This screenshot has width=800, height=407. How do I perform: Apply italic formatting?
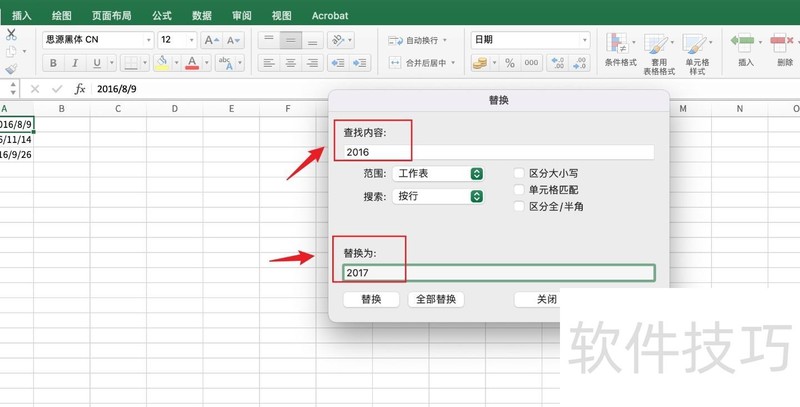pyautogui.click(x=75, y=63)
